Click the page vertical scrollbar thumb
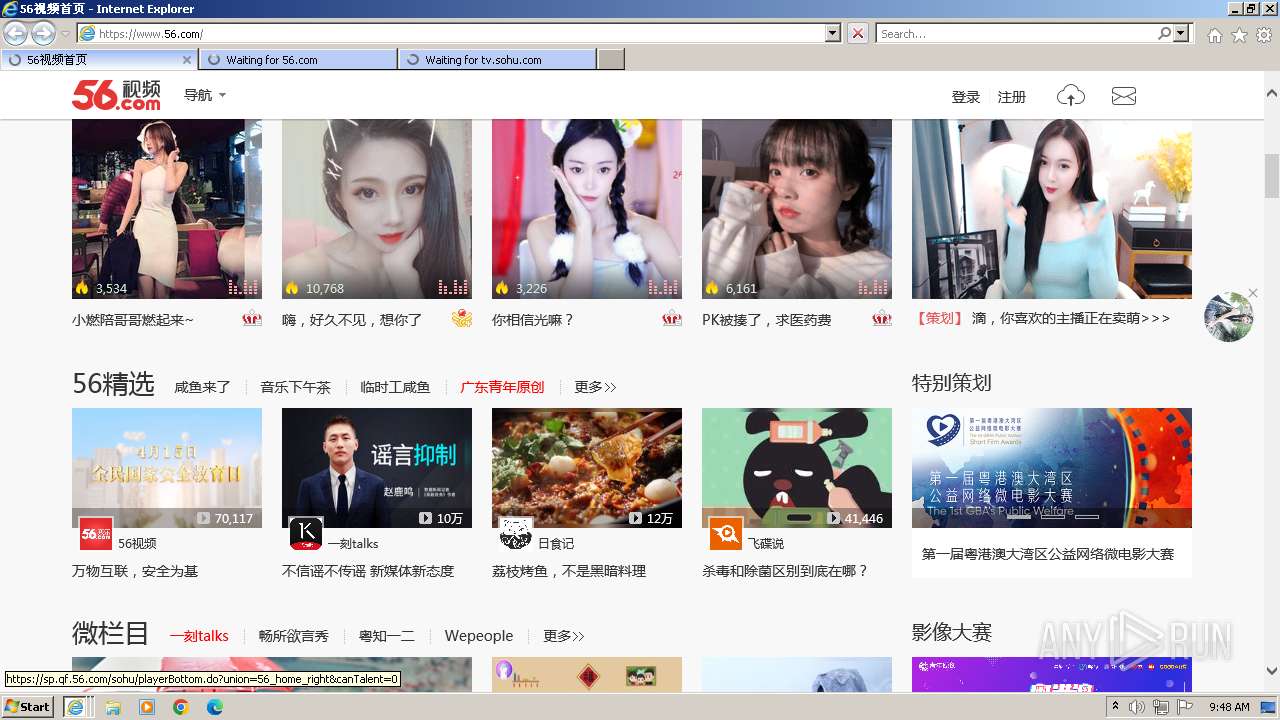Screen dimensions: 1280x720 pyautogui.click(x=1272, y=177)
